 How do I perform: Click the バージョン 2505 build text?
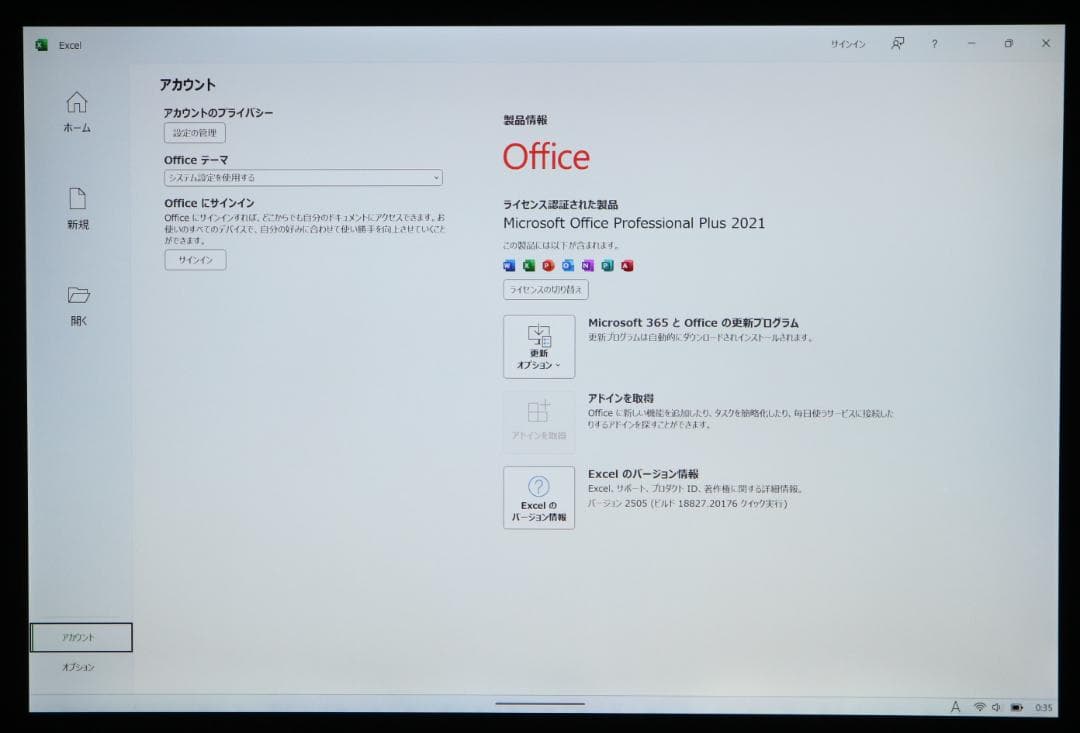(x=687, y=504)
